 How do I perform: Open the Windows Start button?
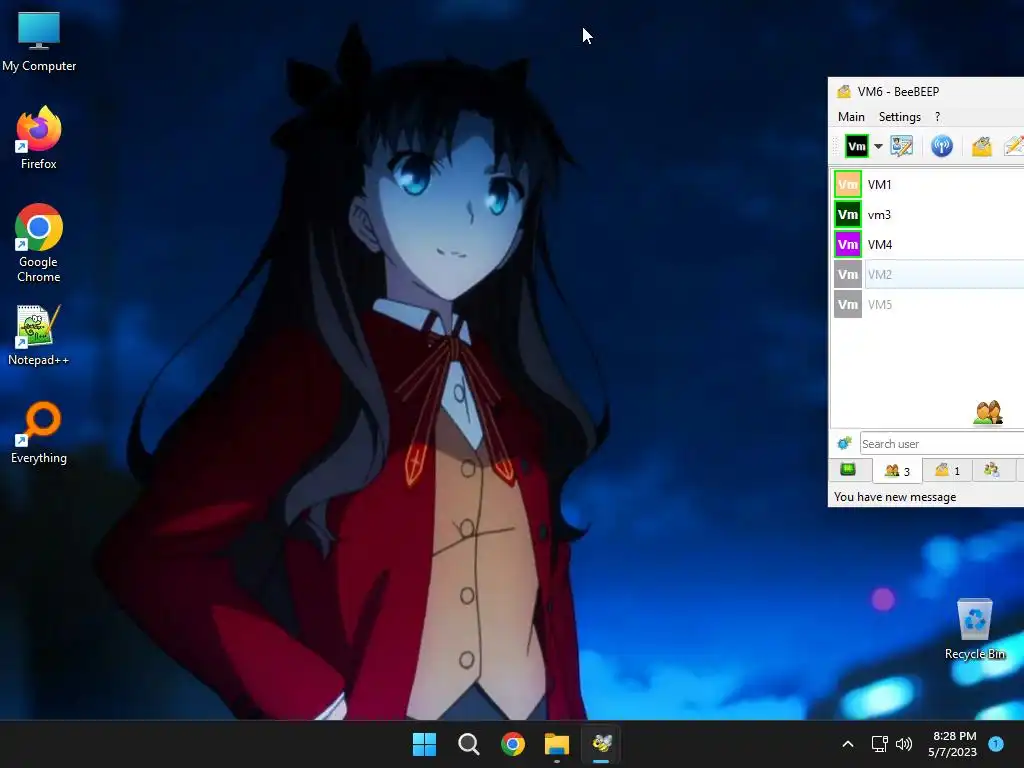point(424,744)
